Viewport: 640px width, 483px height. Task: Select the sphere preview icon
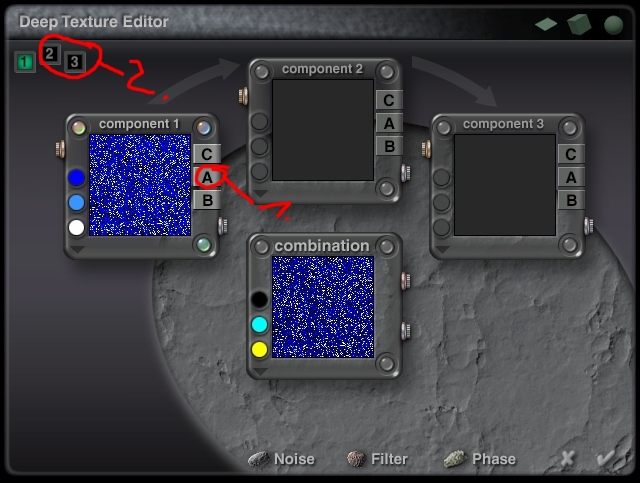[x=613, y=25]
